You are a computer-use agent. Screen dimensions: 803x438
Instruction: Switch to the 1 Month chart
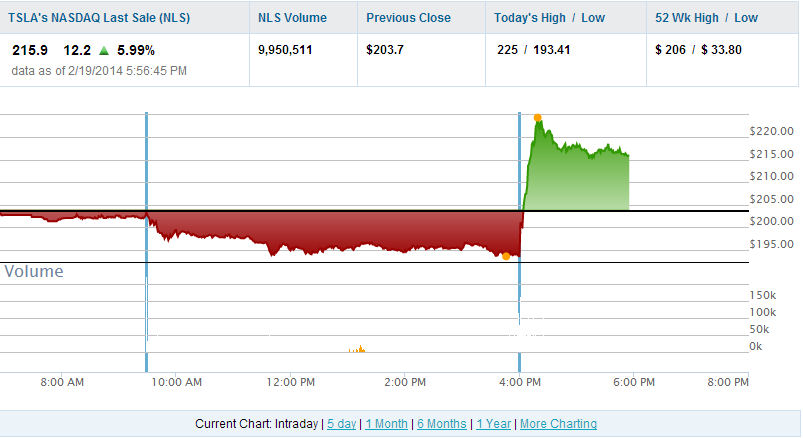point(387,424)
